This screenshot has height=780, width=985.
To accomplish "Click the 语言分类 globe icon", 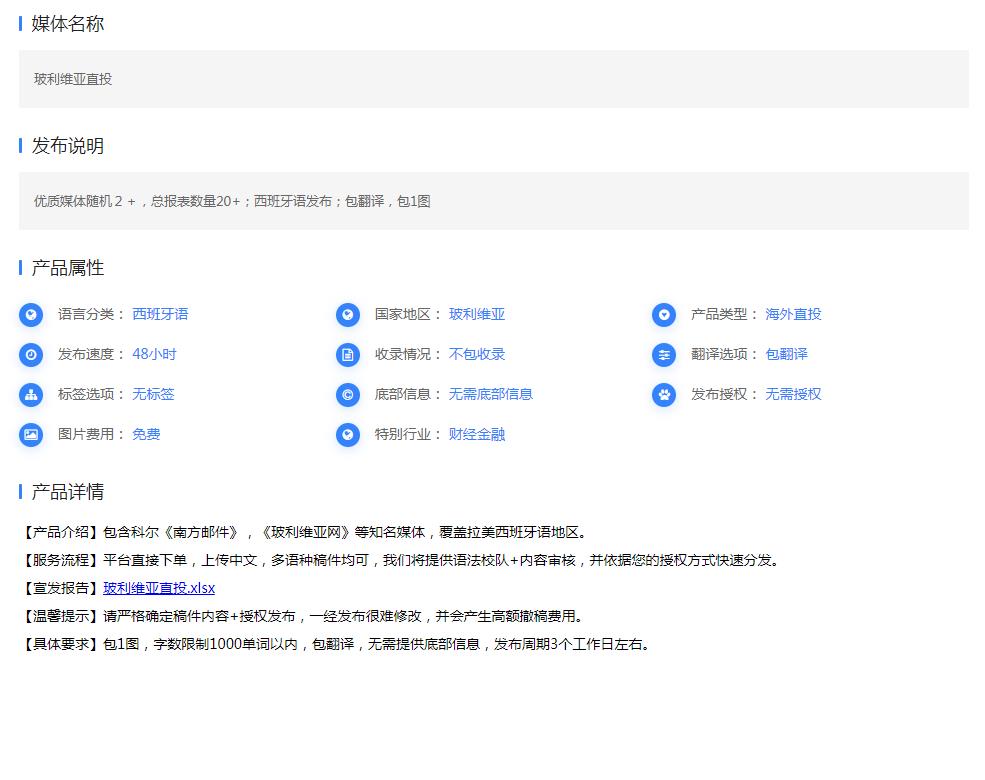I will (x=31, y=315).
